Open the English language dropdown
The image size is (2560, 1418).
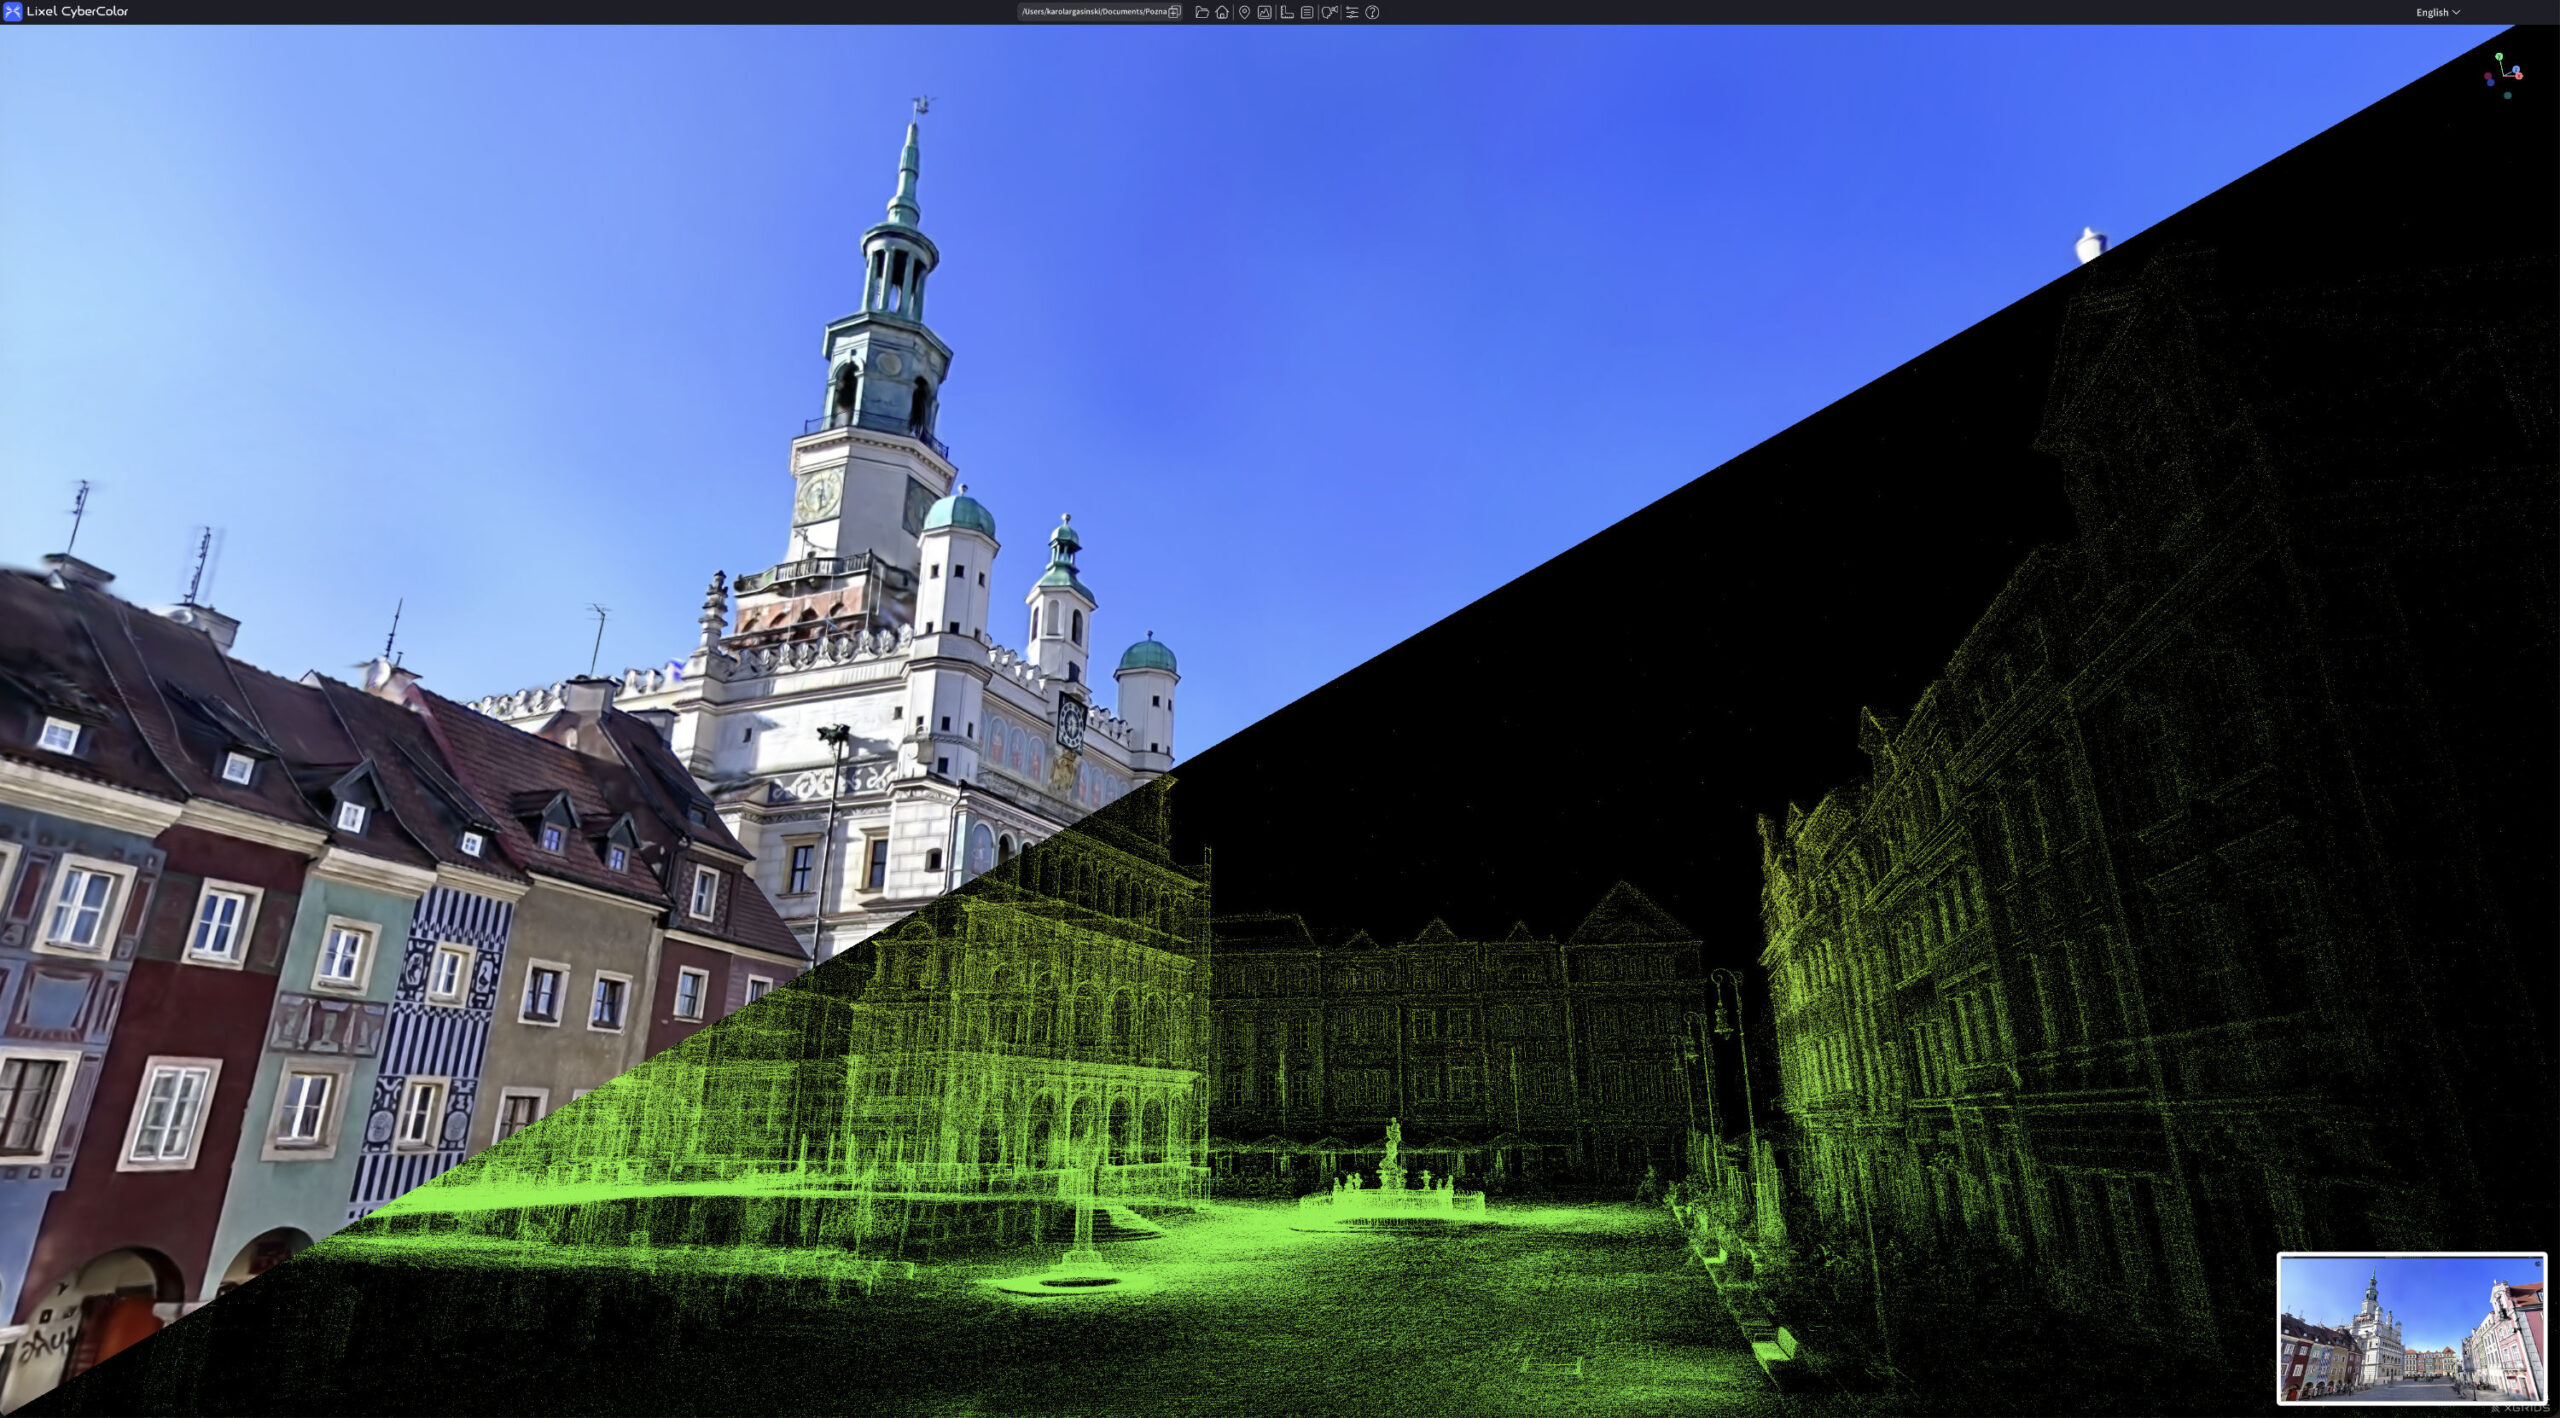click(2438, 12)
